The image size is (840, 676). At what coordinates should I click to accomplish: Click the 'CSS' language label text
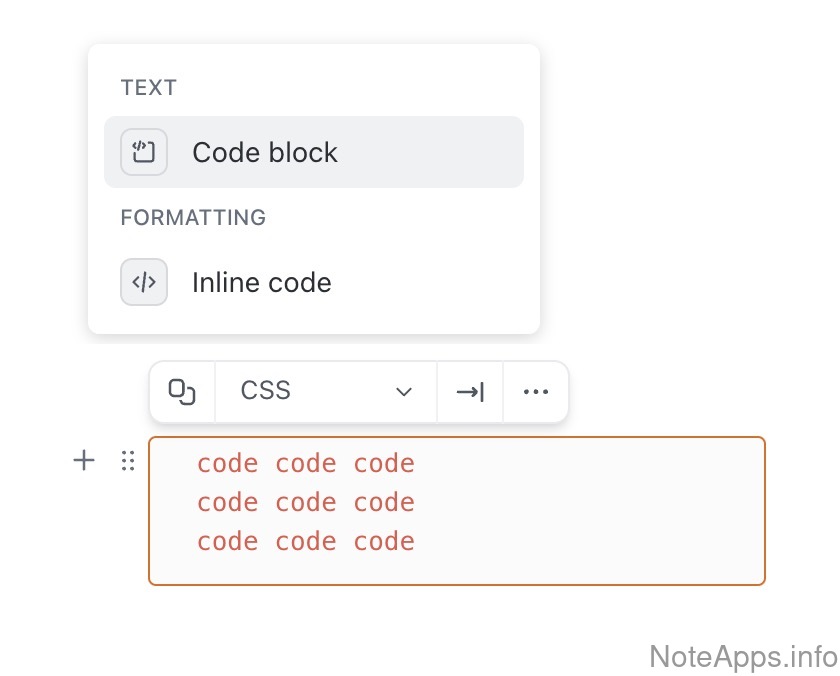pyautogui.click(x=266, y=391)
